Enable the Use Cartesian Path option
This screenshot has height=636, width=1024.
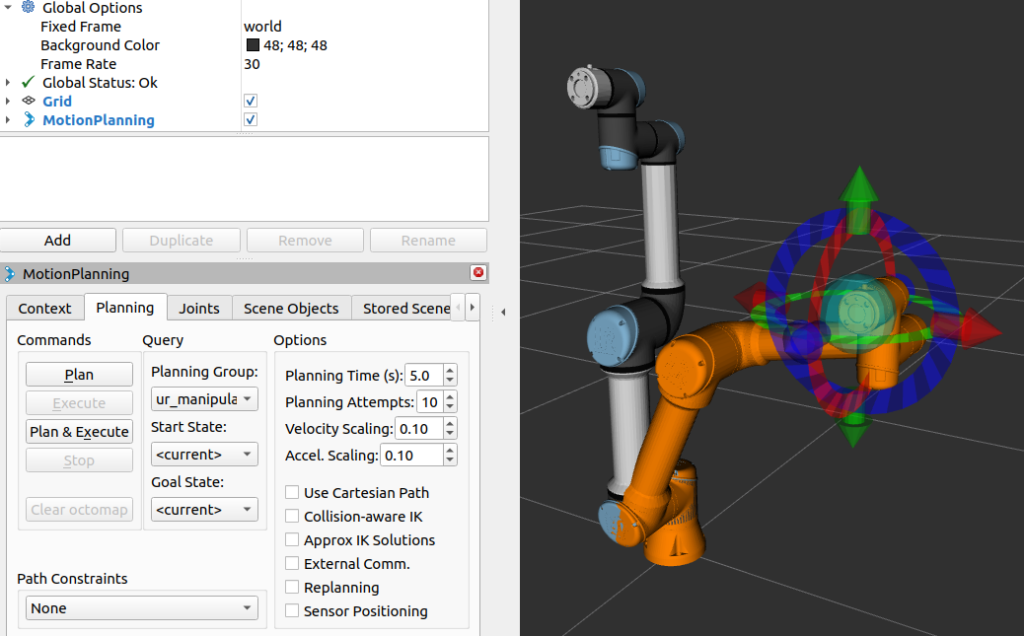pos(292,493)
